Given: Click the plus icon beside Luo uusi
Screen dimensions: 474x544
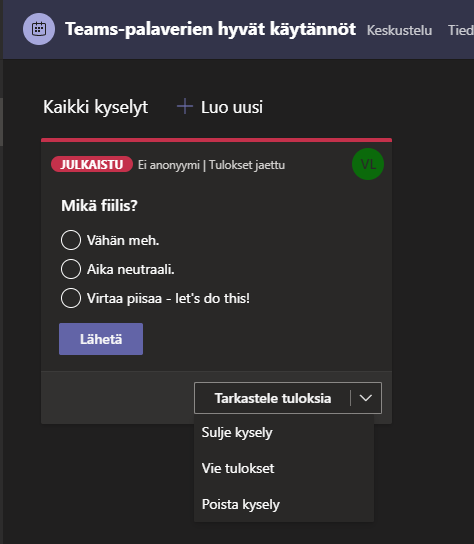Looking at the screenshot, I should click(185, 106).
